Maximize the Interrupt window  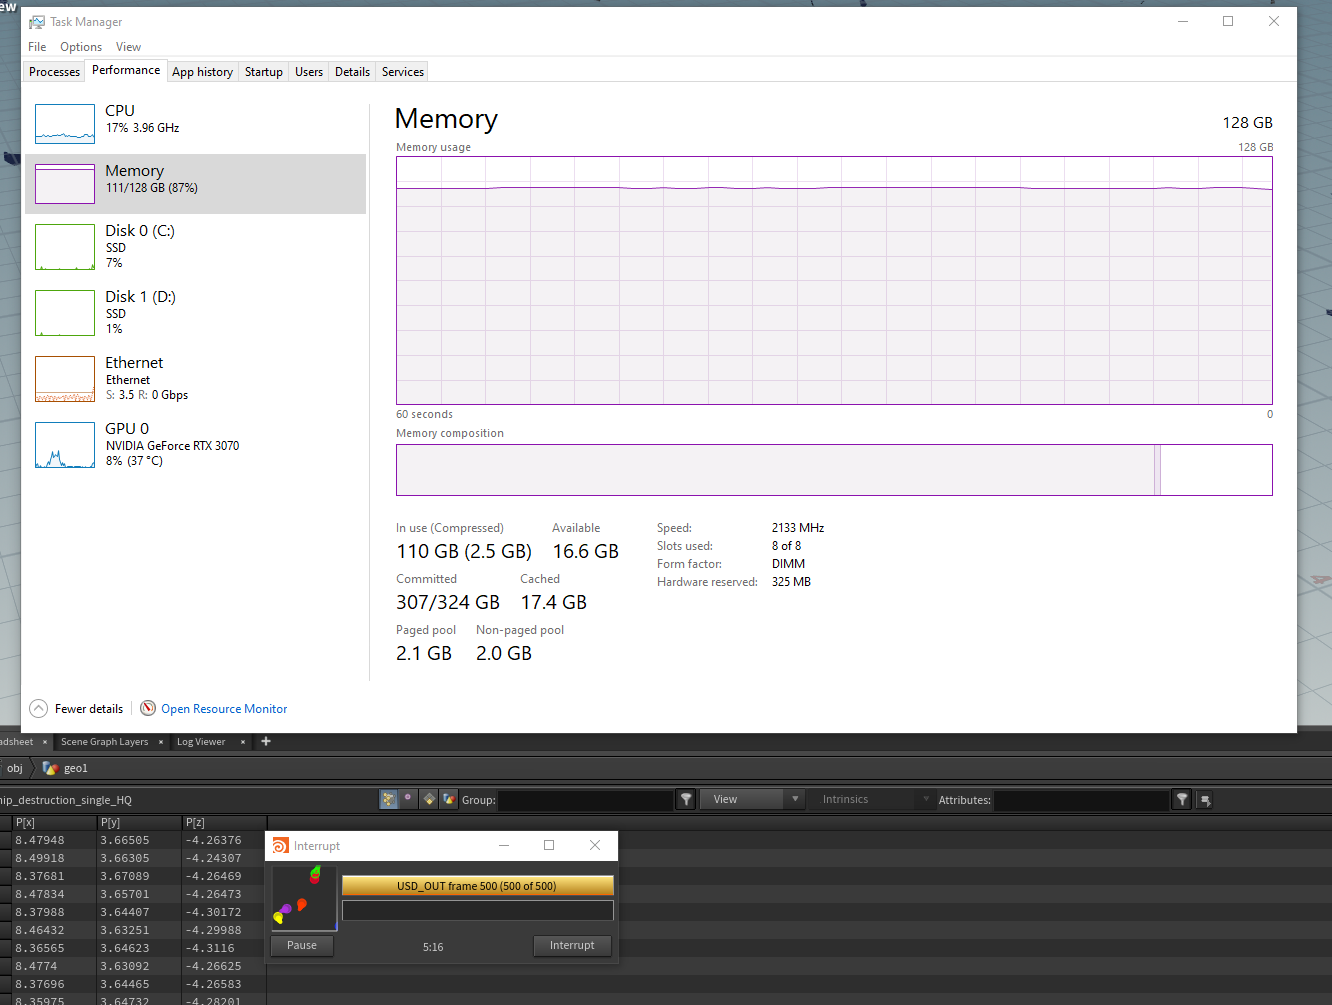pyautogui.click(x=549, y=845)
